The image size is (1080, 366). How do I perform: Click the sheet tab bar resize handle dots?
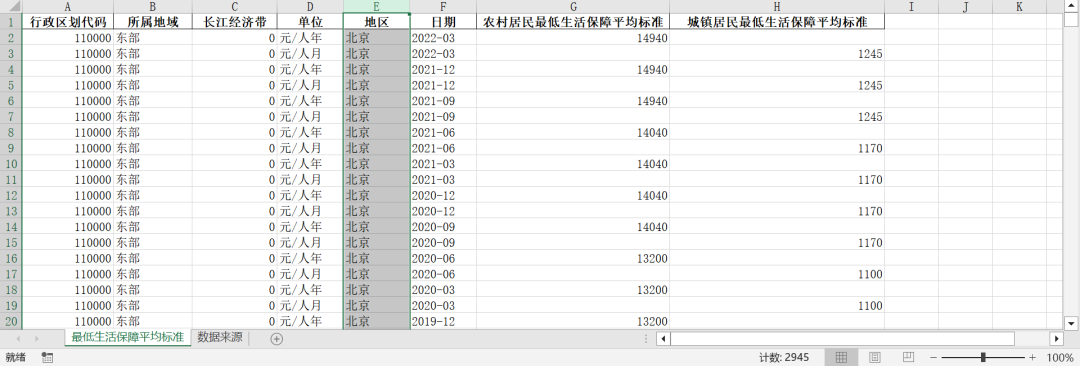click(645, 338)
